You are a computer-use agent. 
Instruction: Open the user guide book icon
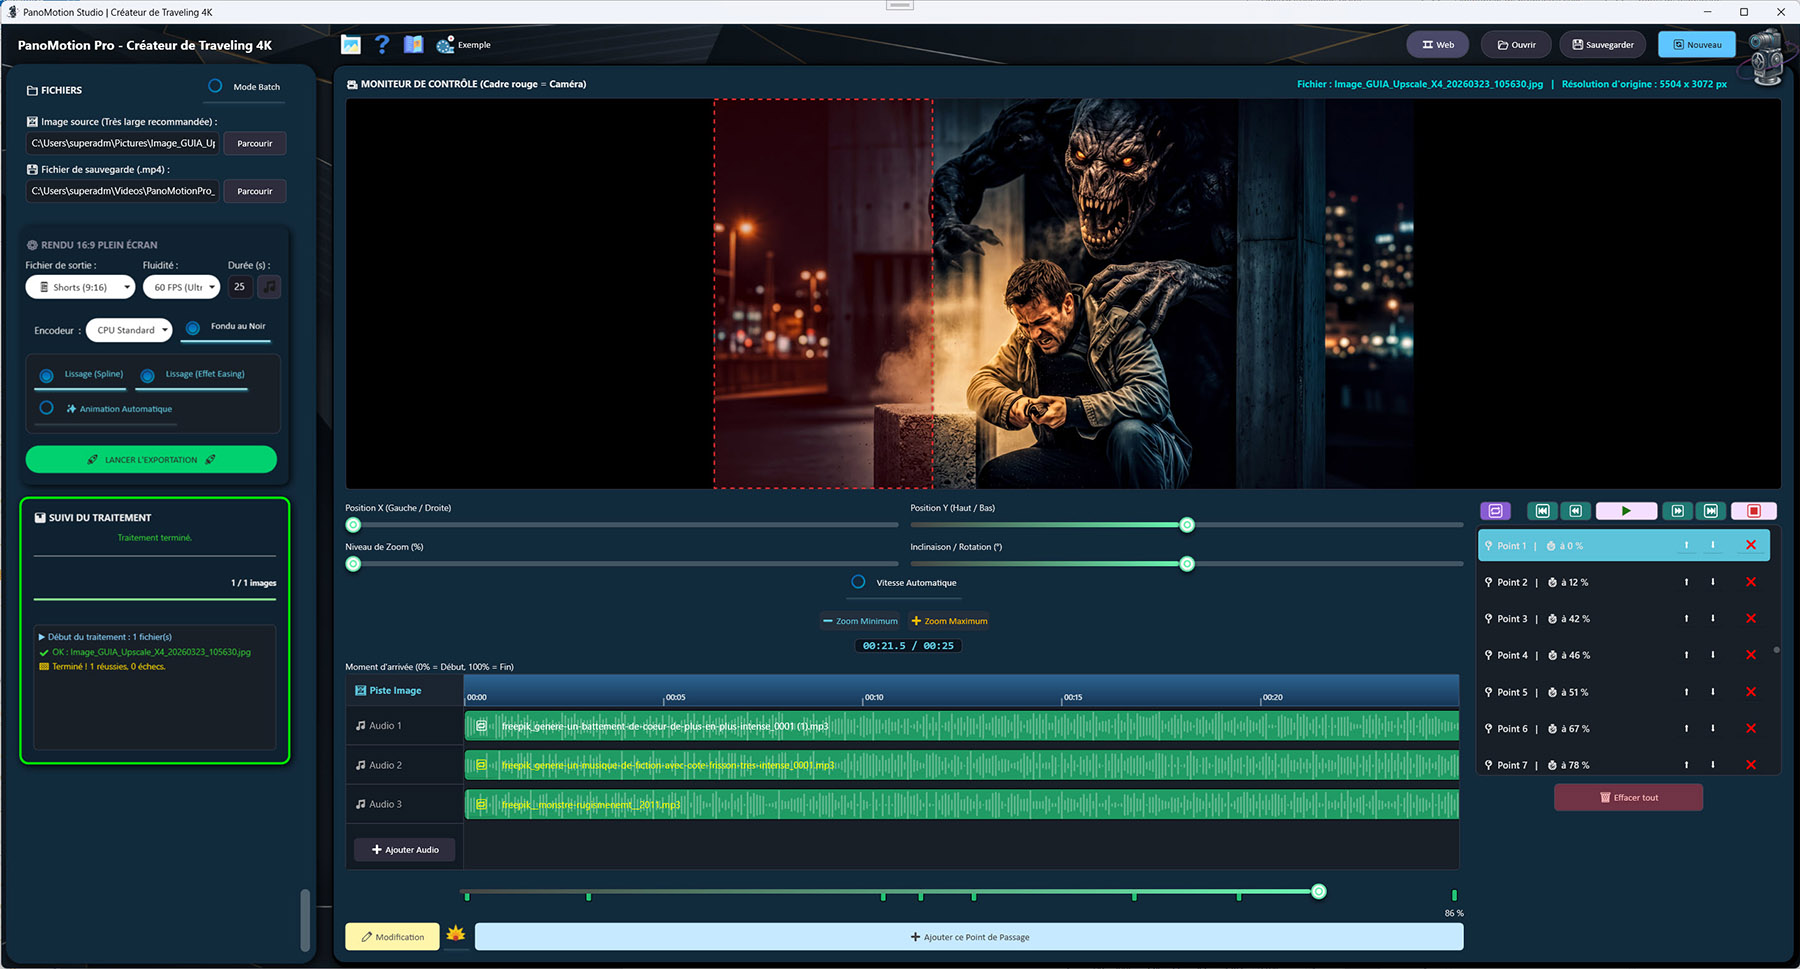413,45
